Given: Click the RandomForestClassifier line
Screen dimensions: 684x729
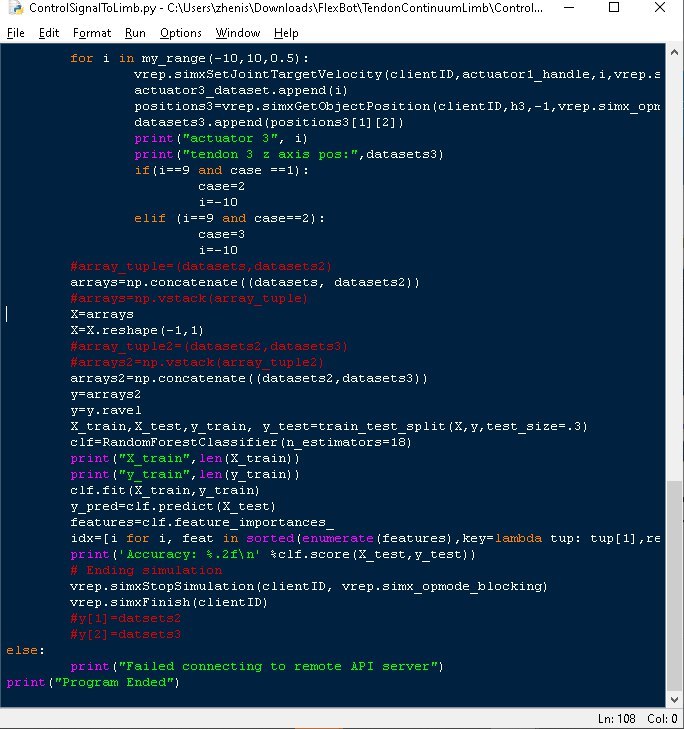Looking at the screenshot, I should [241, 442].
